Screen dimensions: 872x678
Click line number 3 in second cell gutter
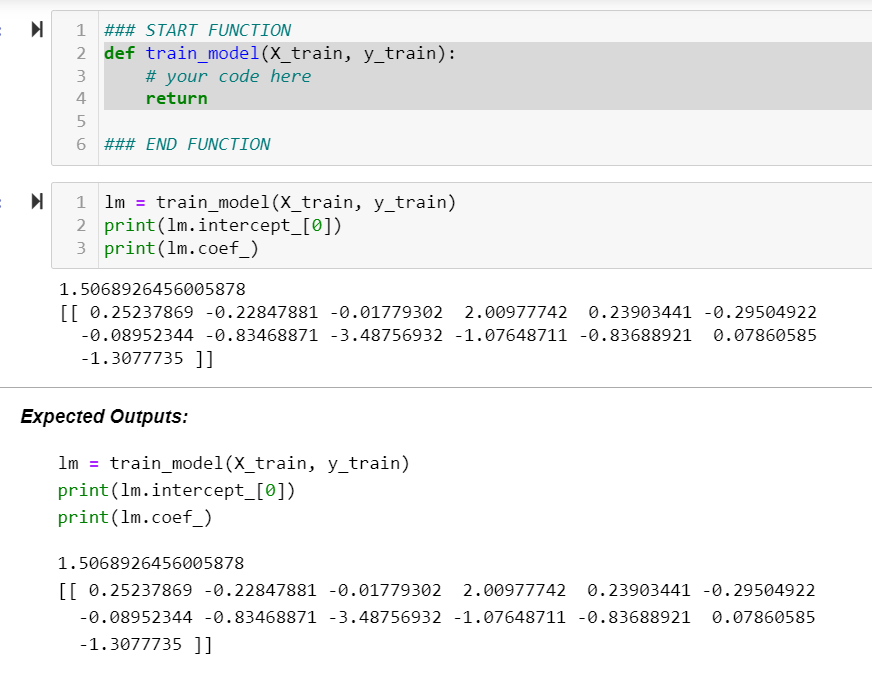pyautogui.click(x=81, y=248)
